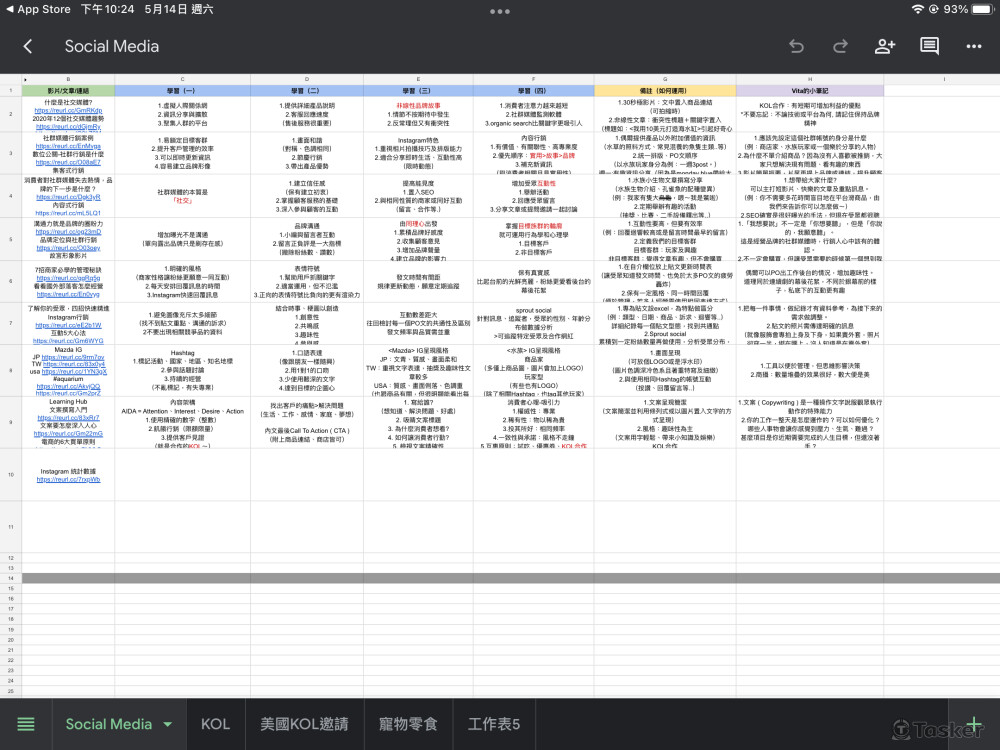
Task: Open the more options ellipsis menu
Action: pos(973,46)
